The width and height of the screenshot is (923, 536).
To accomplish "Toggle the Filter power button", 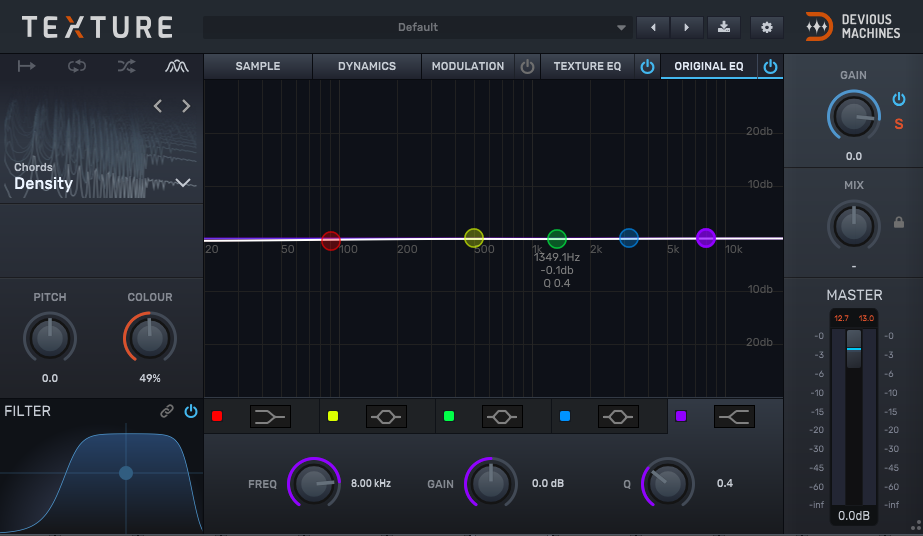I will tap(191, 411).
